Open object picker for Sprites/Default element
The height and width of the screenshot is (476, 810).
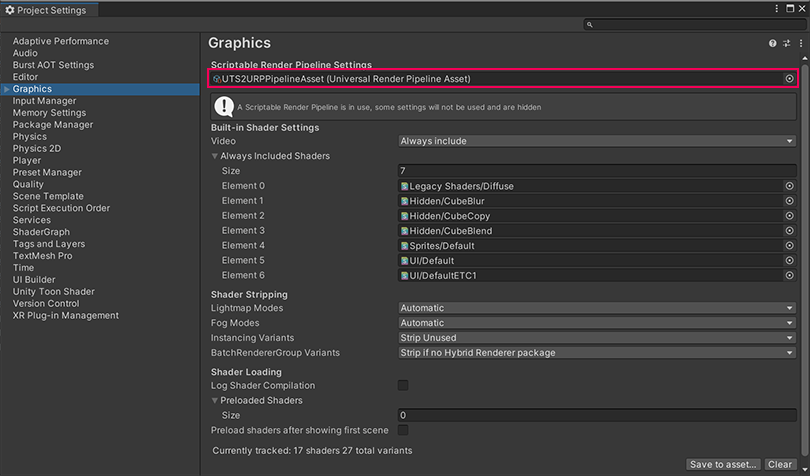pyautogui.click(x=789, y=245)
